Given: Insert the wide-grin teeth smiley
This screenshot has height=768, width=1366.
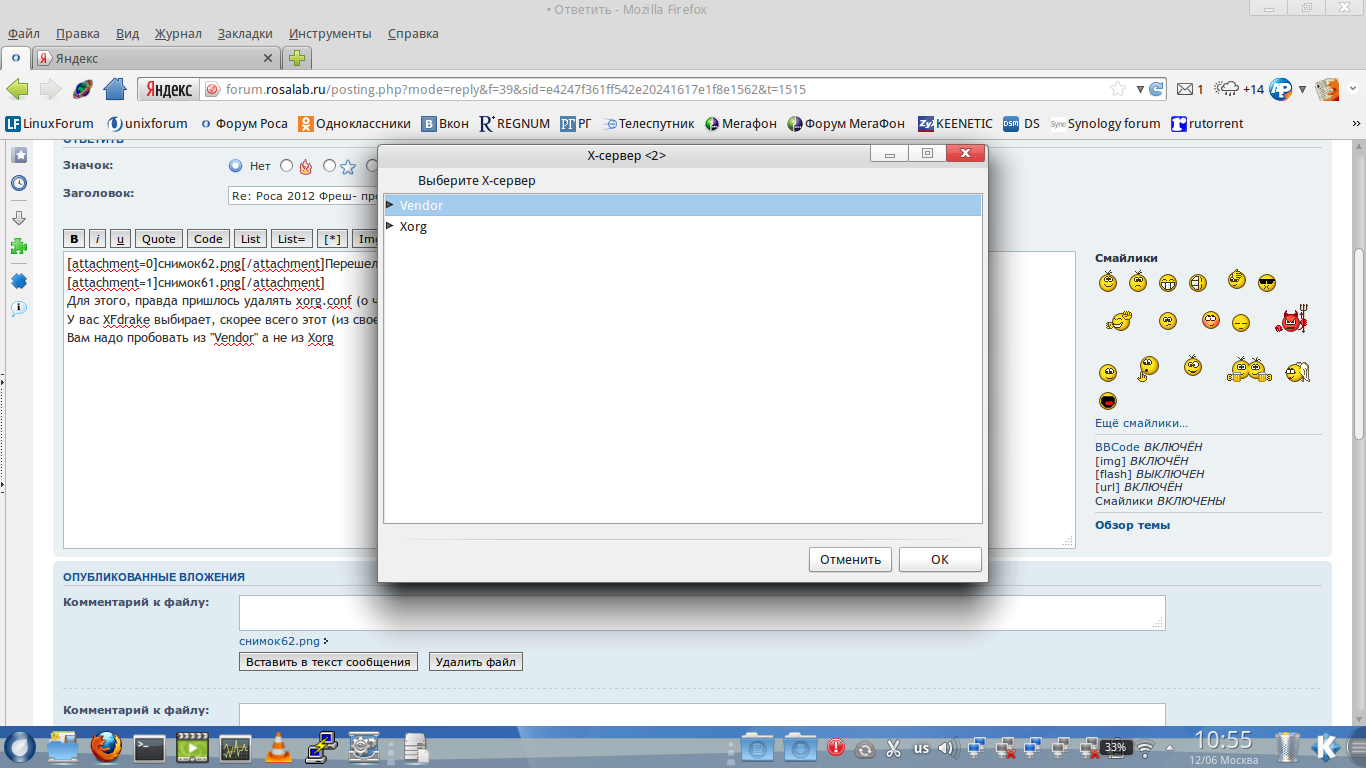Looking at the screenshot, I should coord(1168,283).
